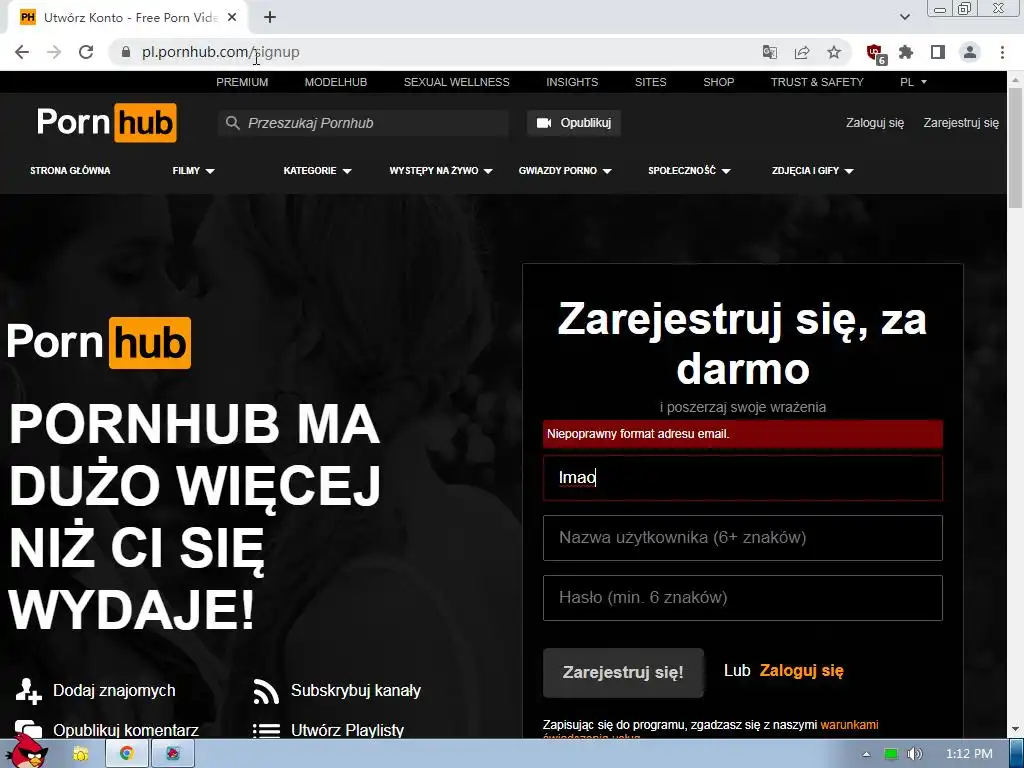1024x768 pixels.
Task: Open the PL language dropdown
Action: tap(914, 82)
